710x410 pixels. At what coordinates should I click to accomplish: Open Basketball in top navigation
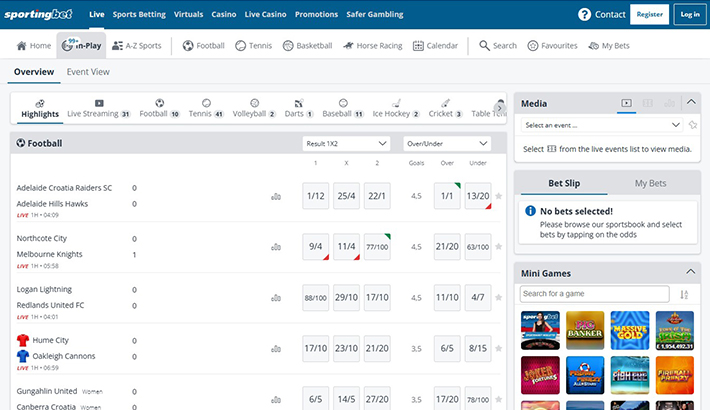click(x=307, y=46)
